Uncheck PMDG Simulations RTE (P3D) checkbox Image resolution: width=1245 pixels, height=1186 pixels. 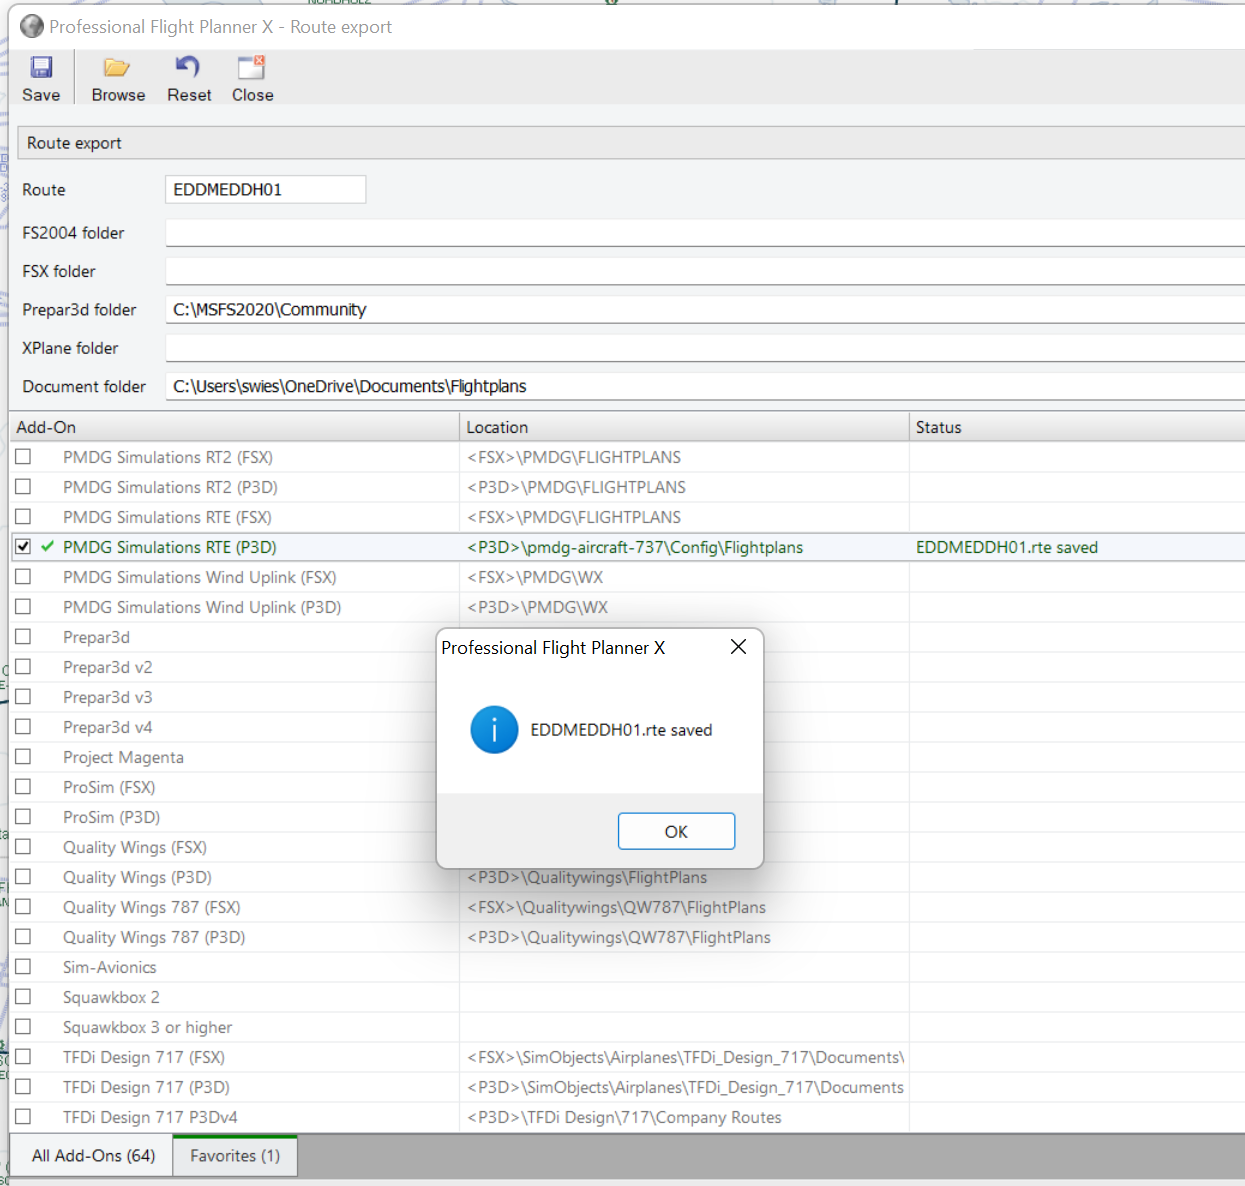[x=23, y=547]
